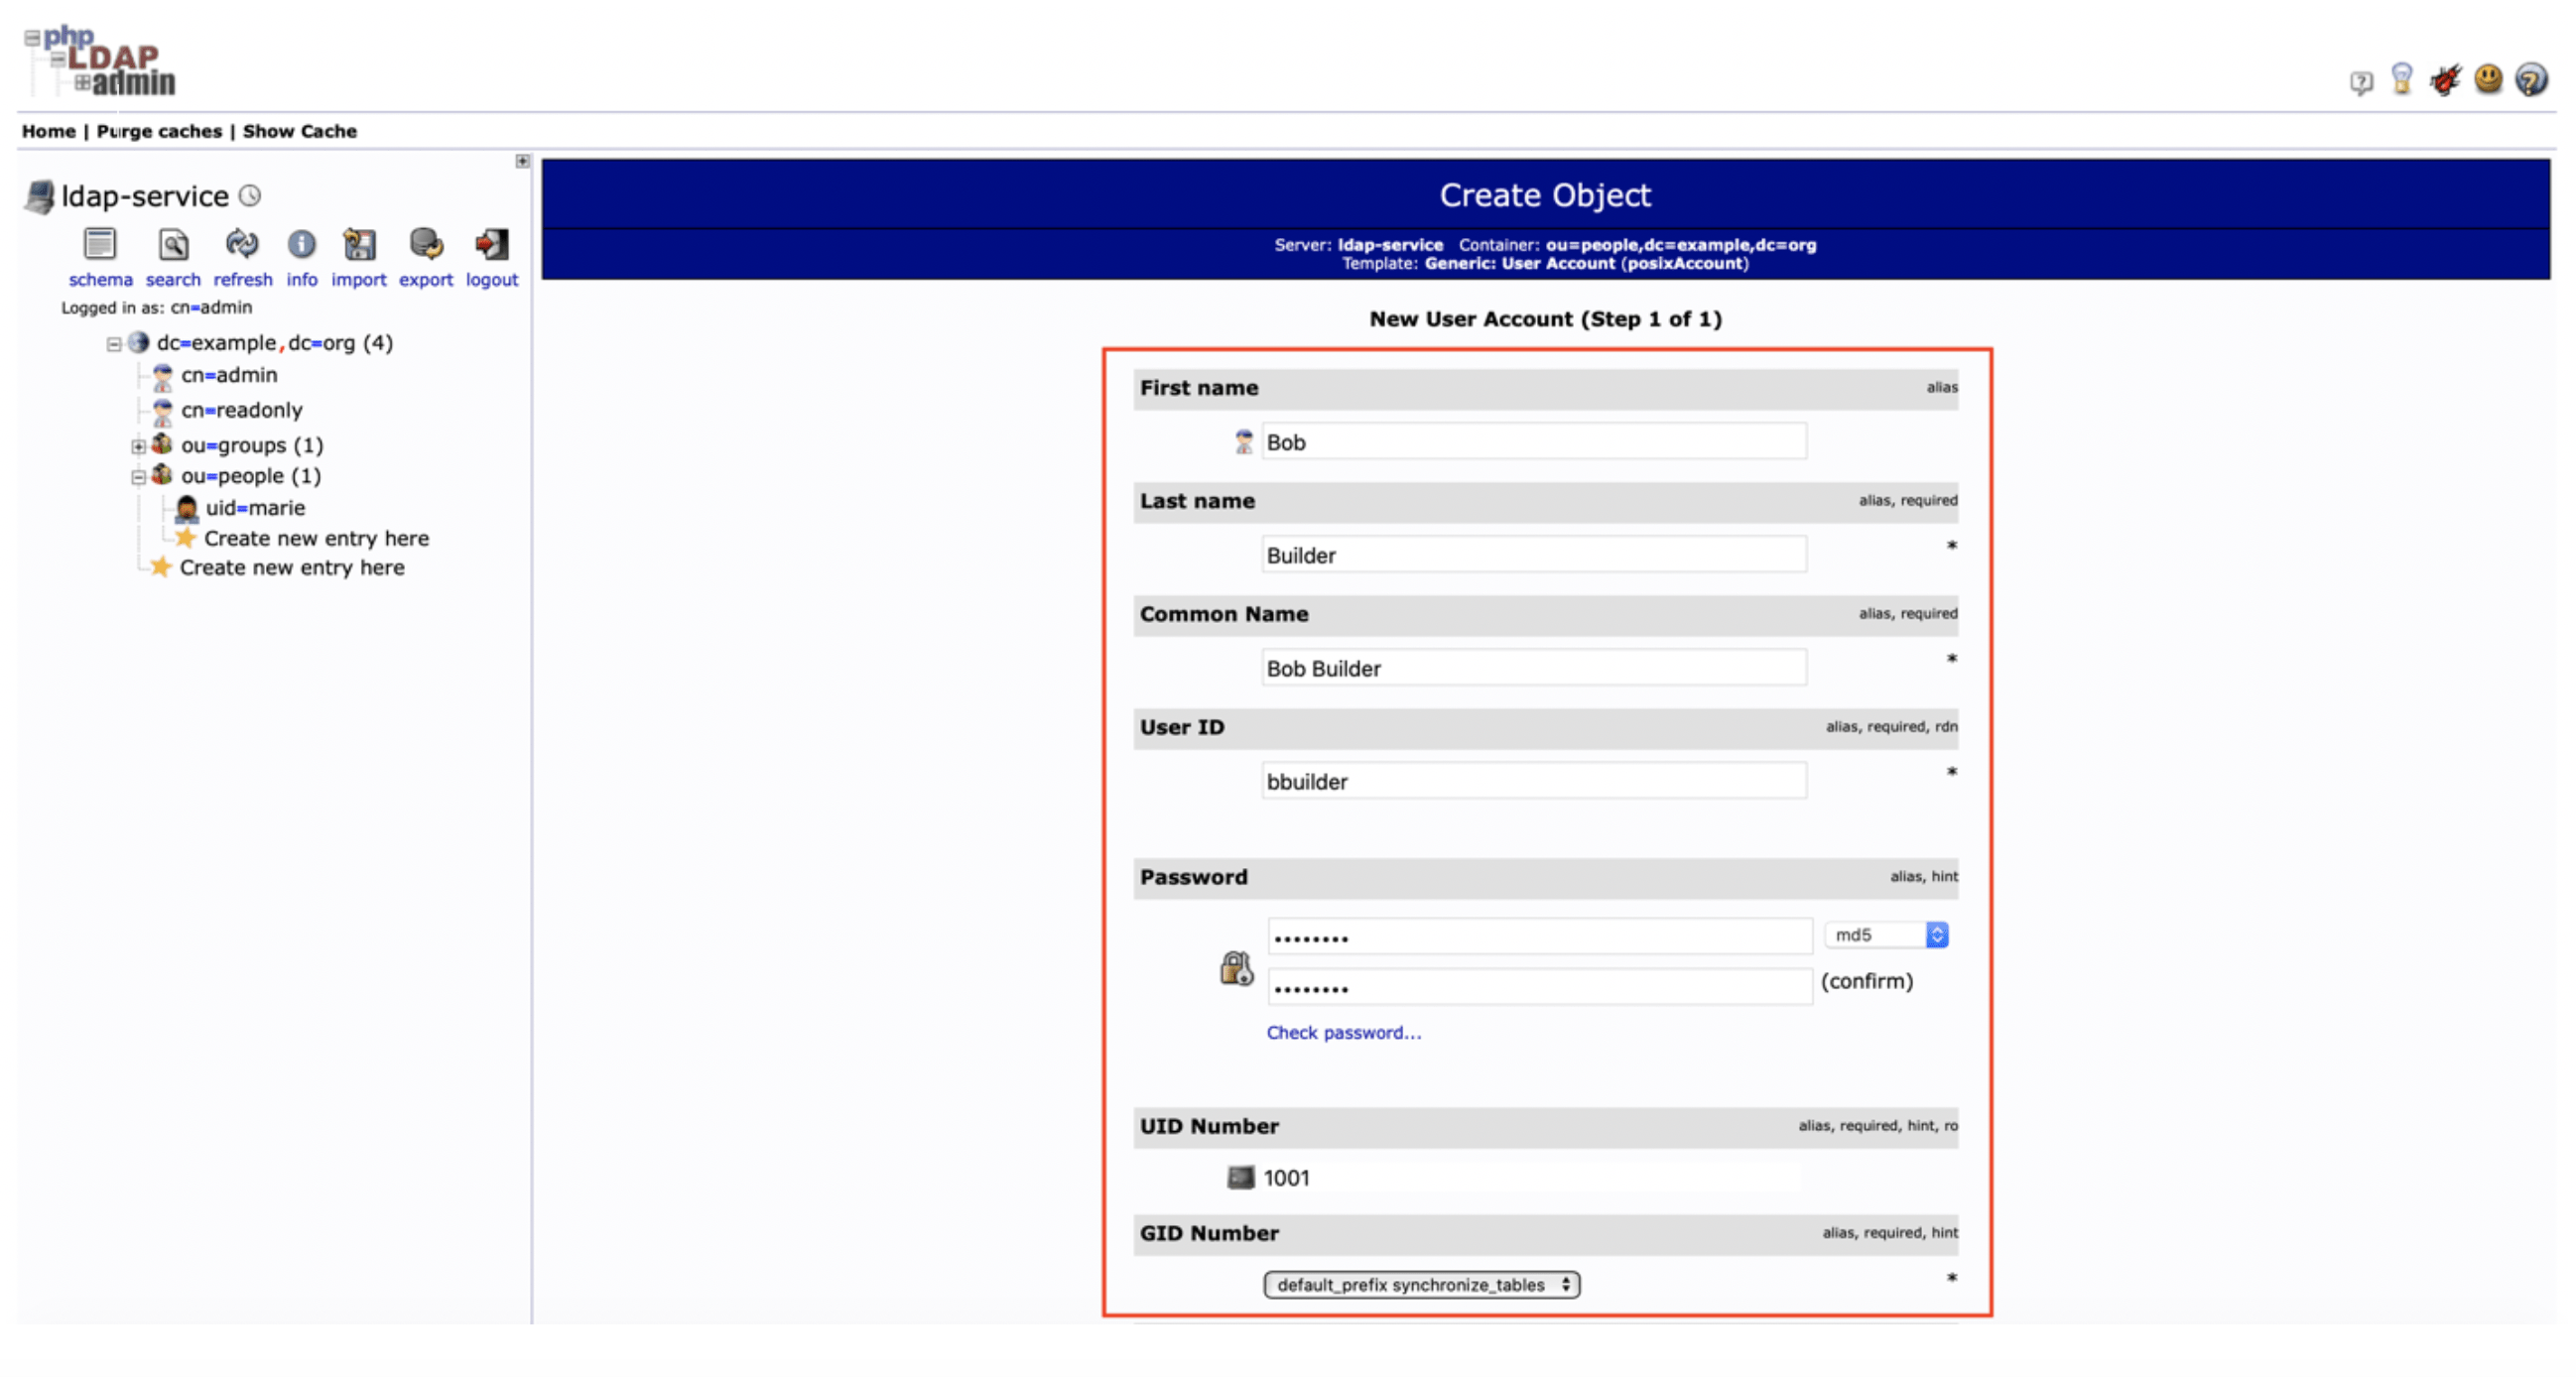2576x1377 pixels.
Task: Collapse the dc=example,dc=org tree node
Action: (x=114, y=344)
